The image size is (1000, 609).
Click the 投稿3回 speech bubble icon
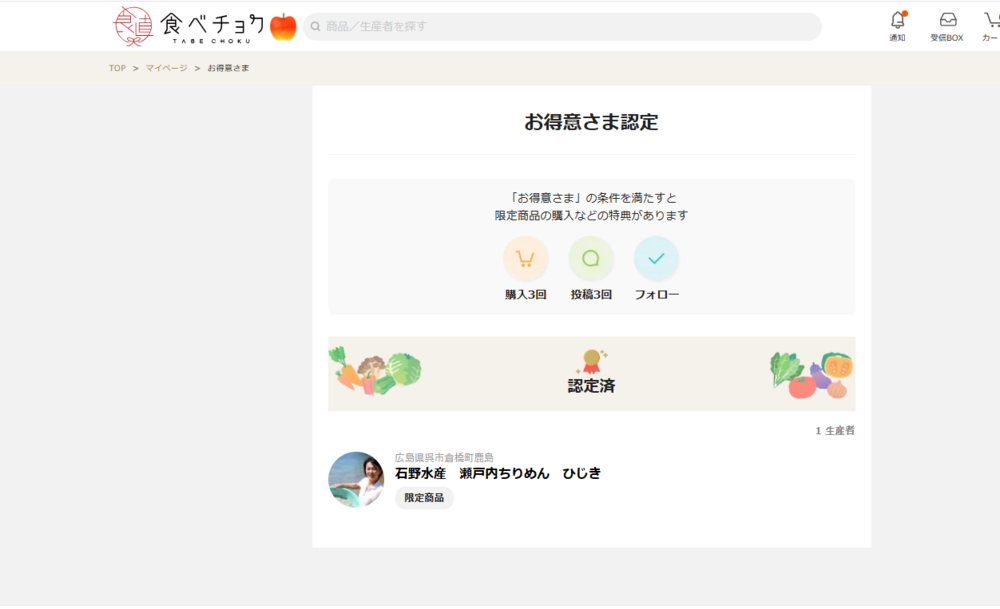tap(591, 259)
